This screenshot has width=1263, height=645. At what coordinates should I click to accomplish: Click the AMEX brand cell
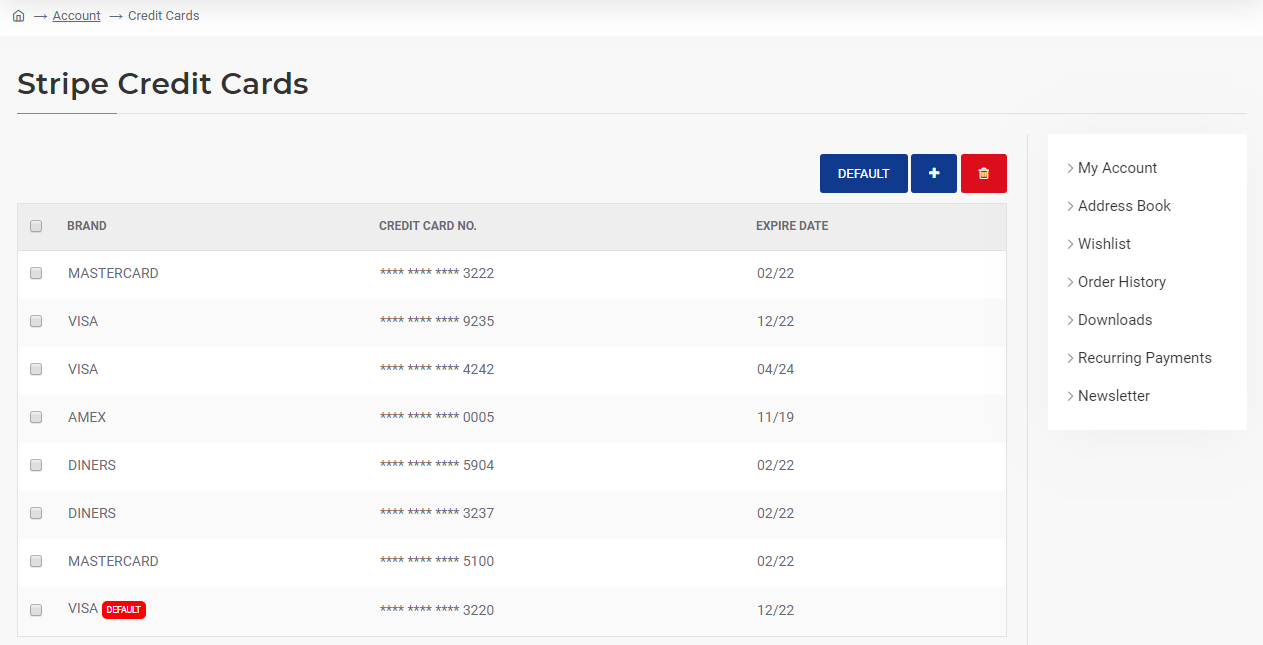click(x=87, y=417)
